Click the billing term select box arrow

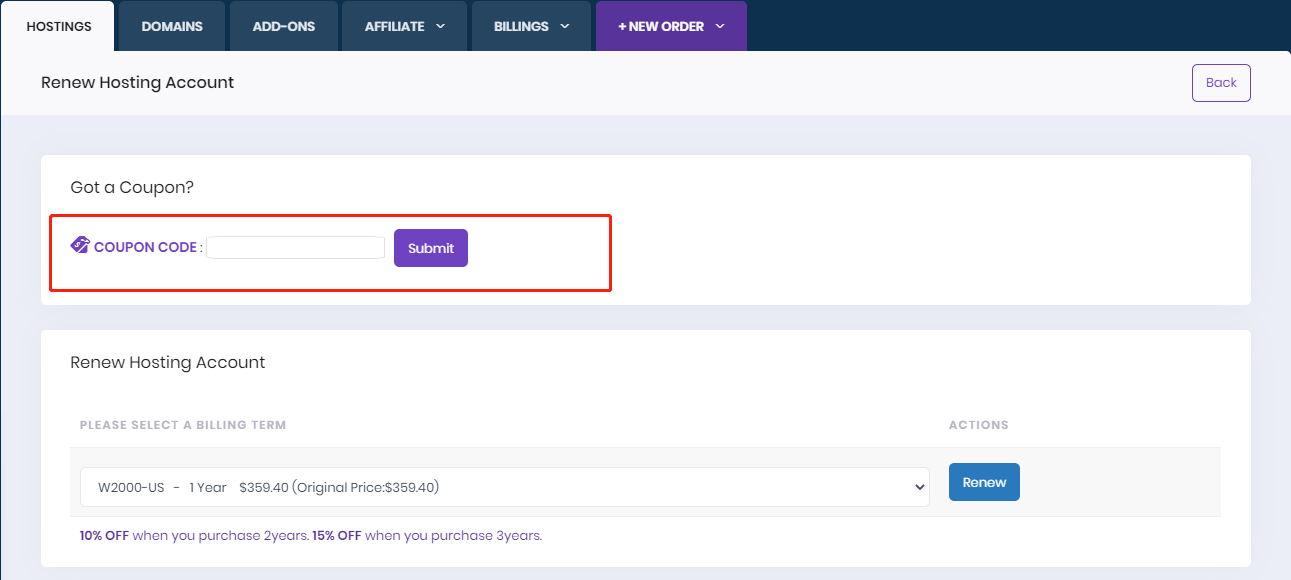pos(920,487)
